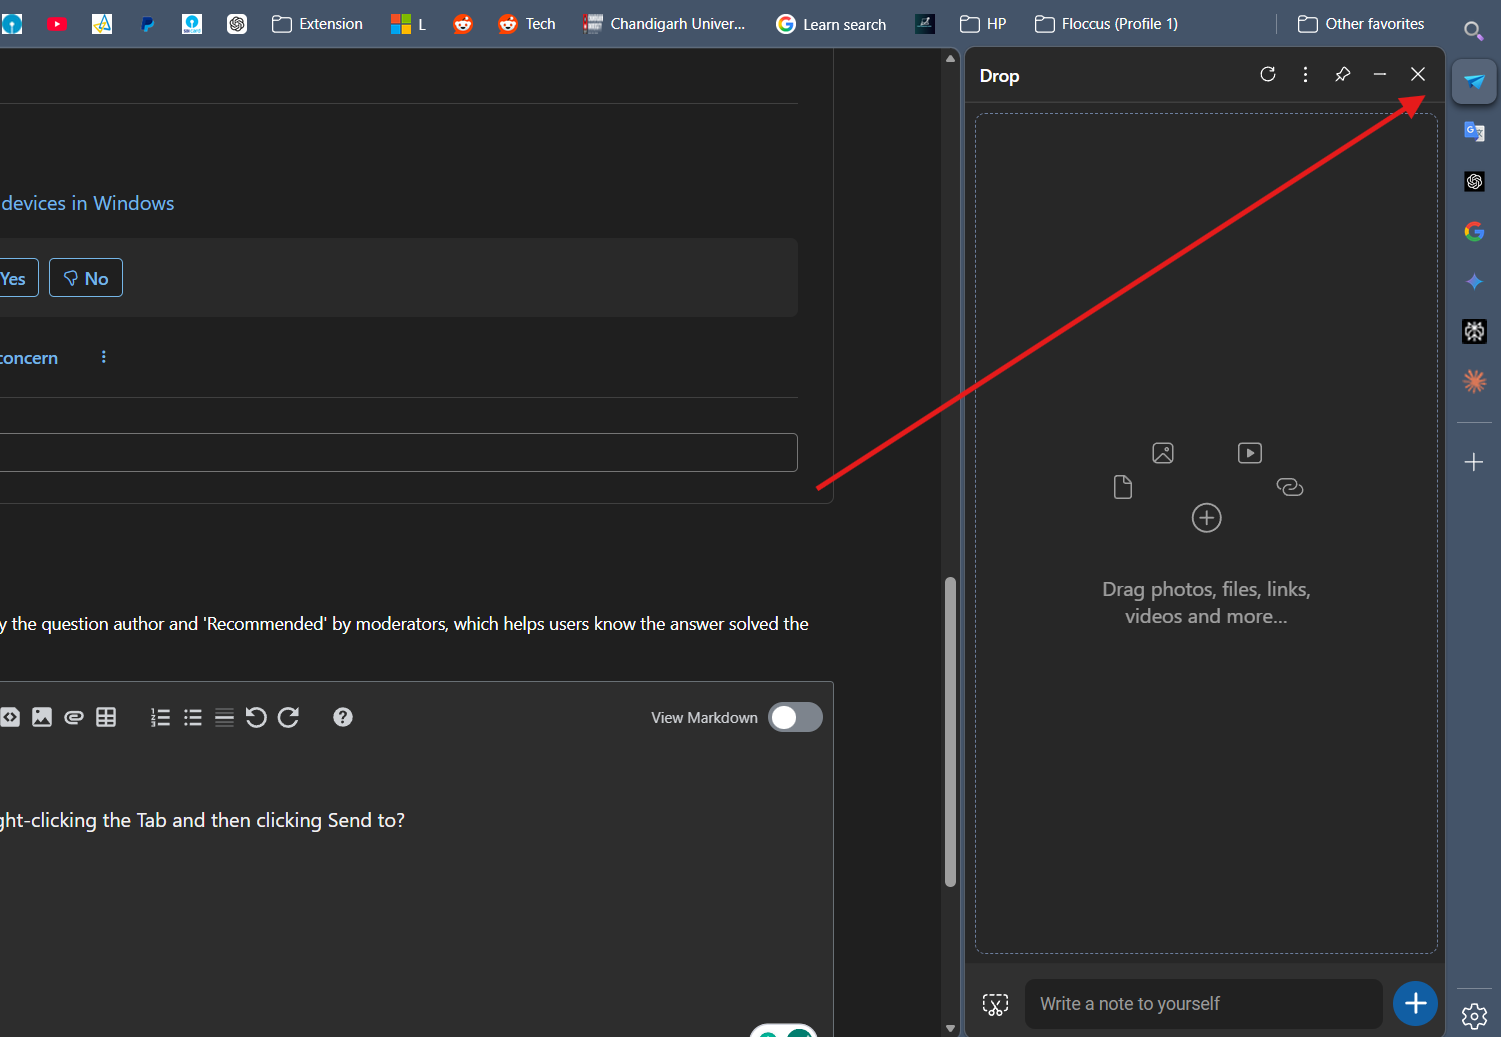Screen dimensions: 1501x1037
Task: Apply numbered list formatting
Action: 160,717
